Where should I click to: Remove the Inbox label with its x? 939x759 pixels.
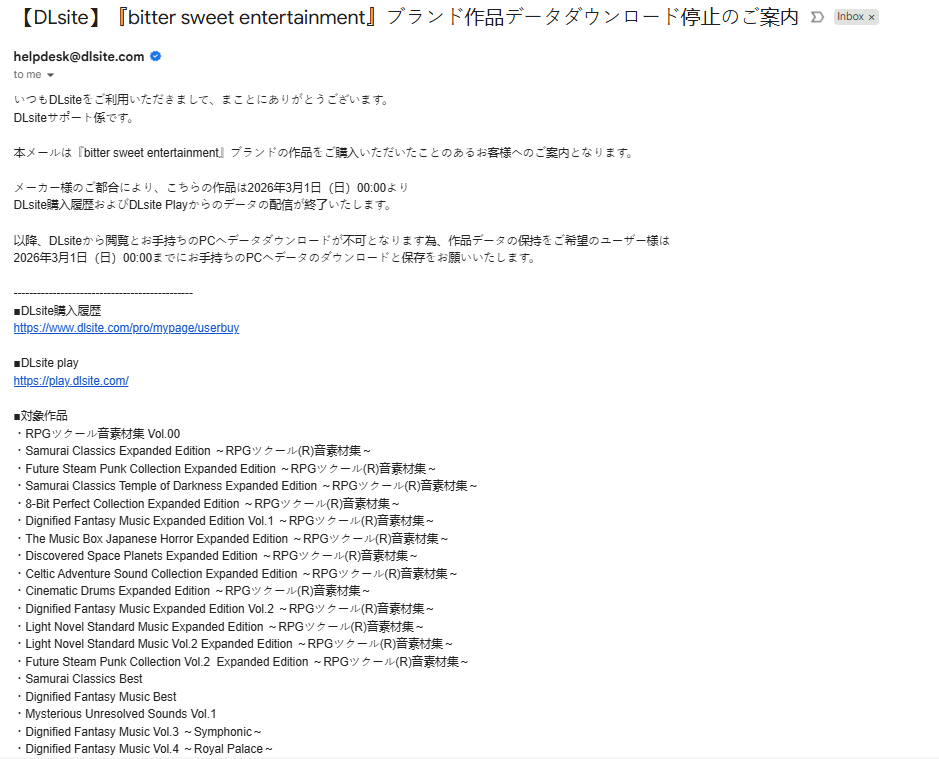point(871,17)
